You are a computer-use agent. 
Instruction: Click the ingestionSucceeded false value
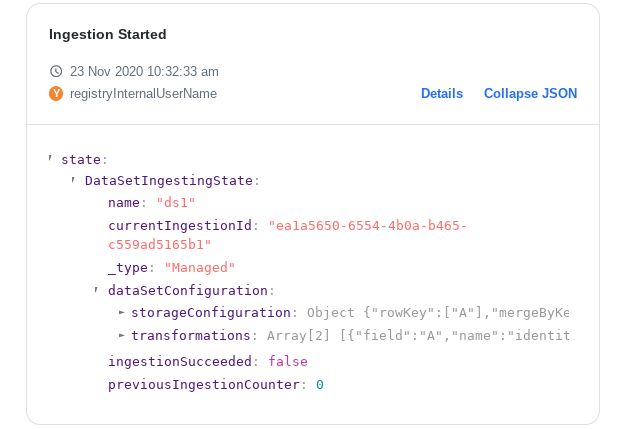click(x=288, y=361)
